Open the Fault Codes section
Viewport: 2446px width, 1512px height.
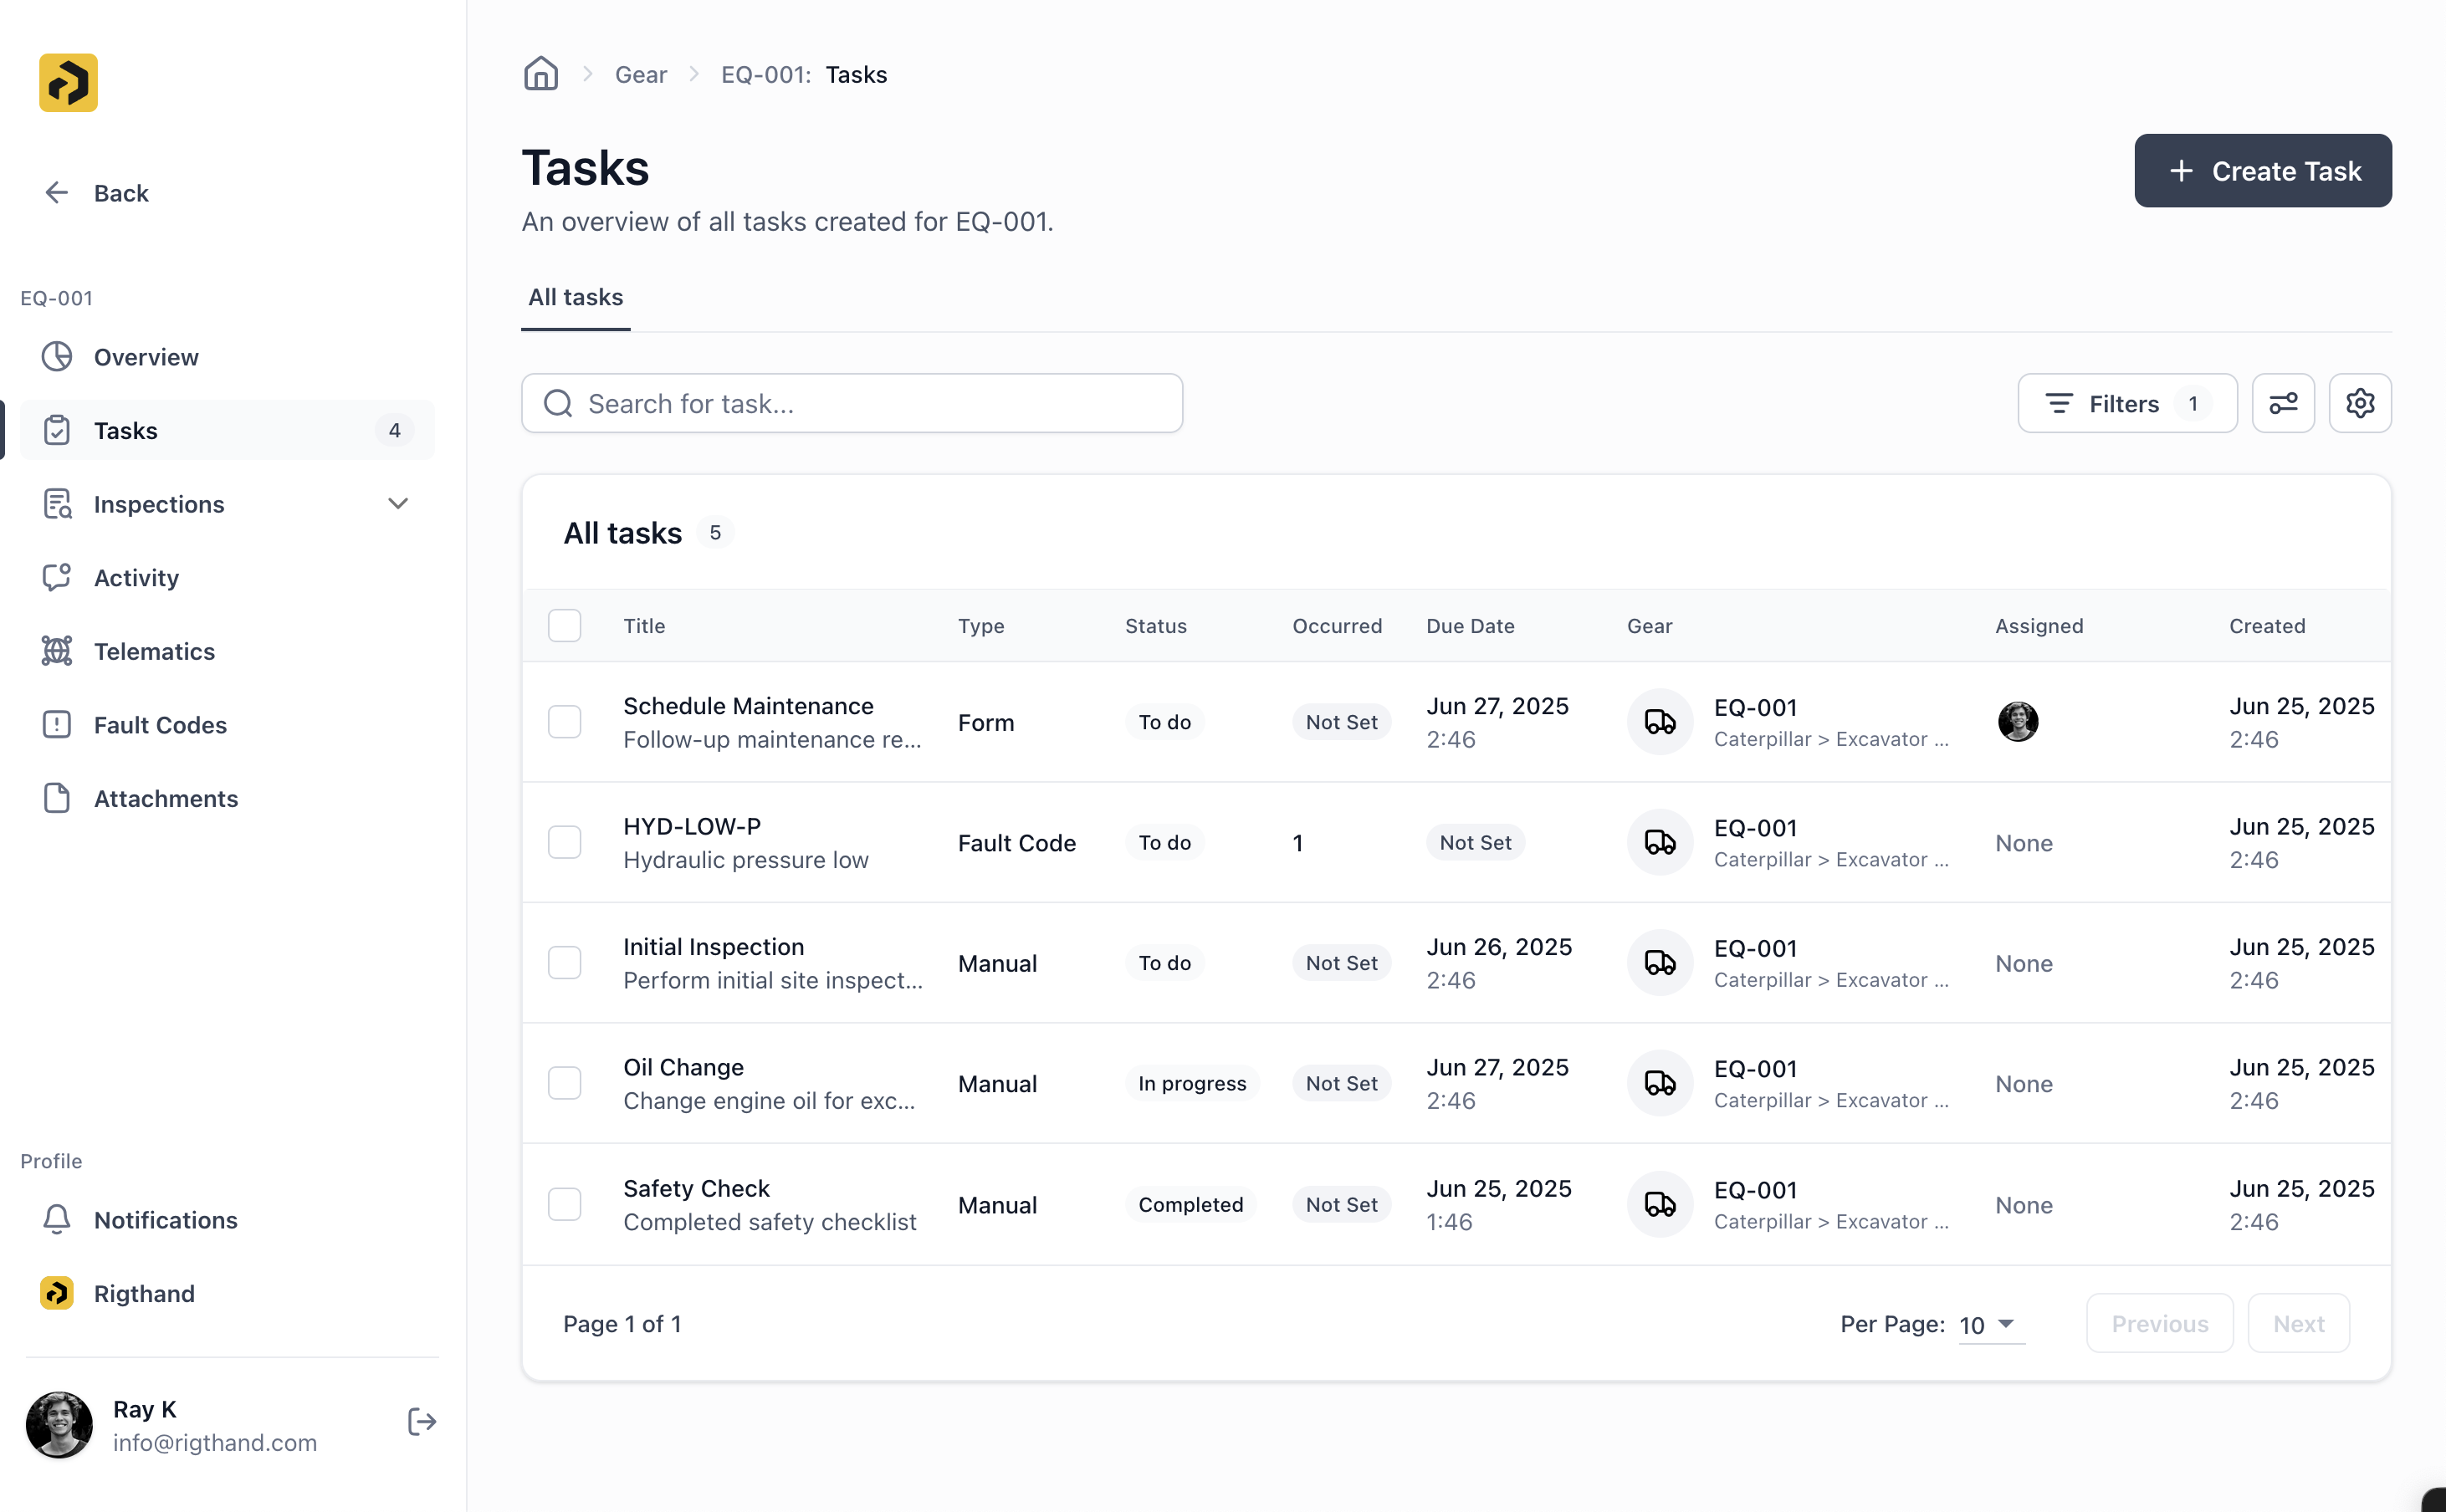160,724
